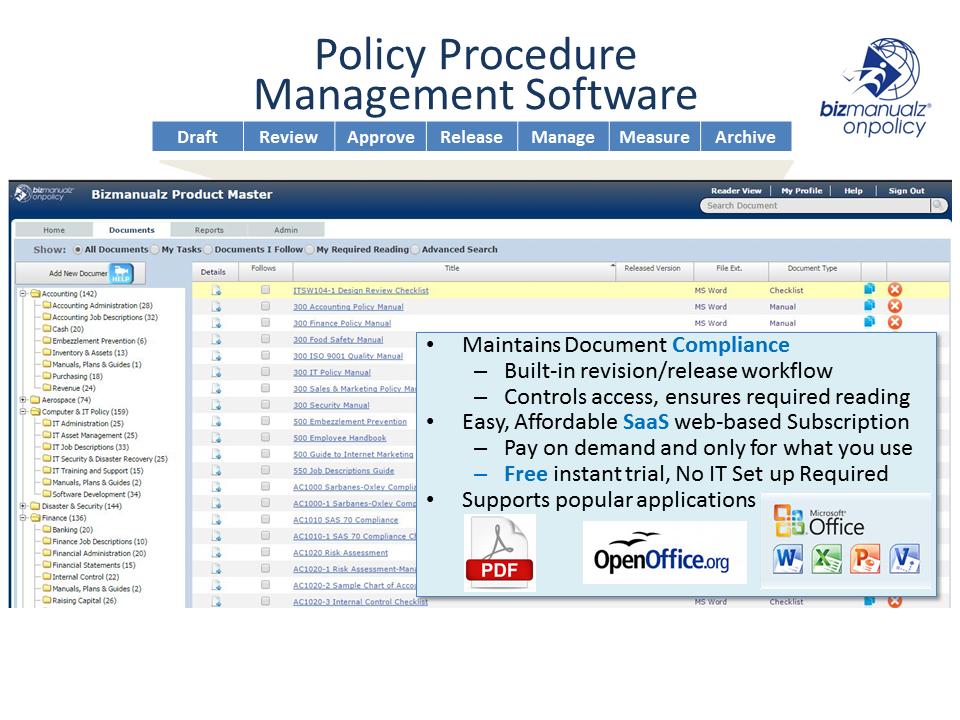Open the Reports tab
The image size is (960, 720).
click(209, 230)
